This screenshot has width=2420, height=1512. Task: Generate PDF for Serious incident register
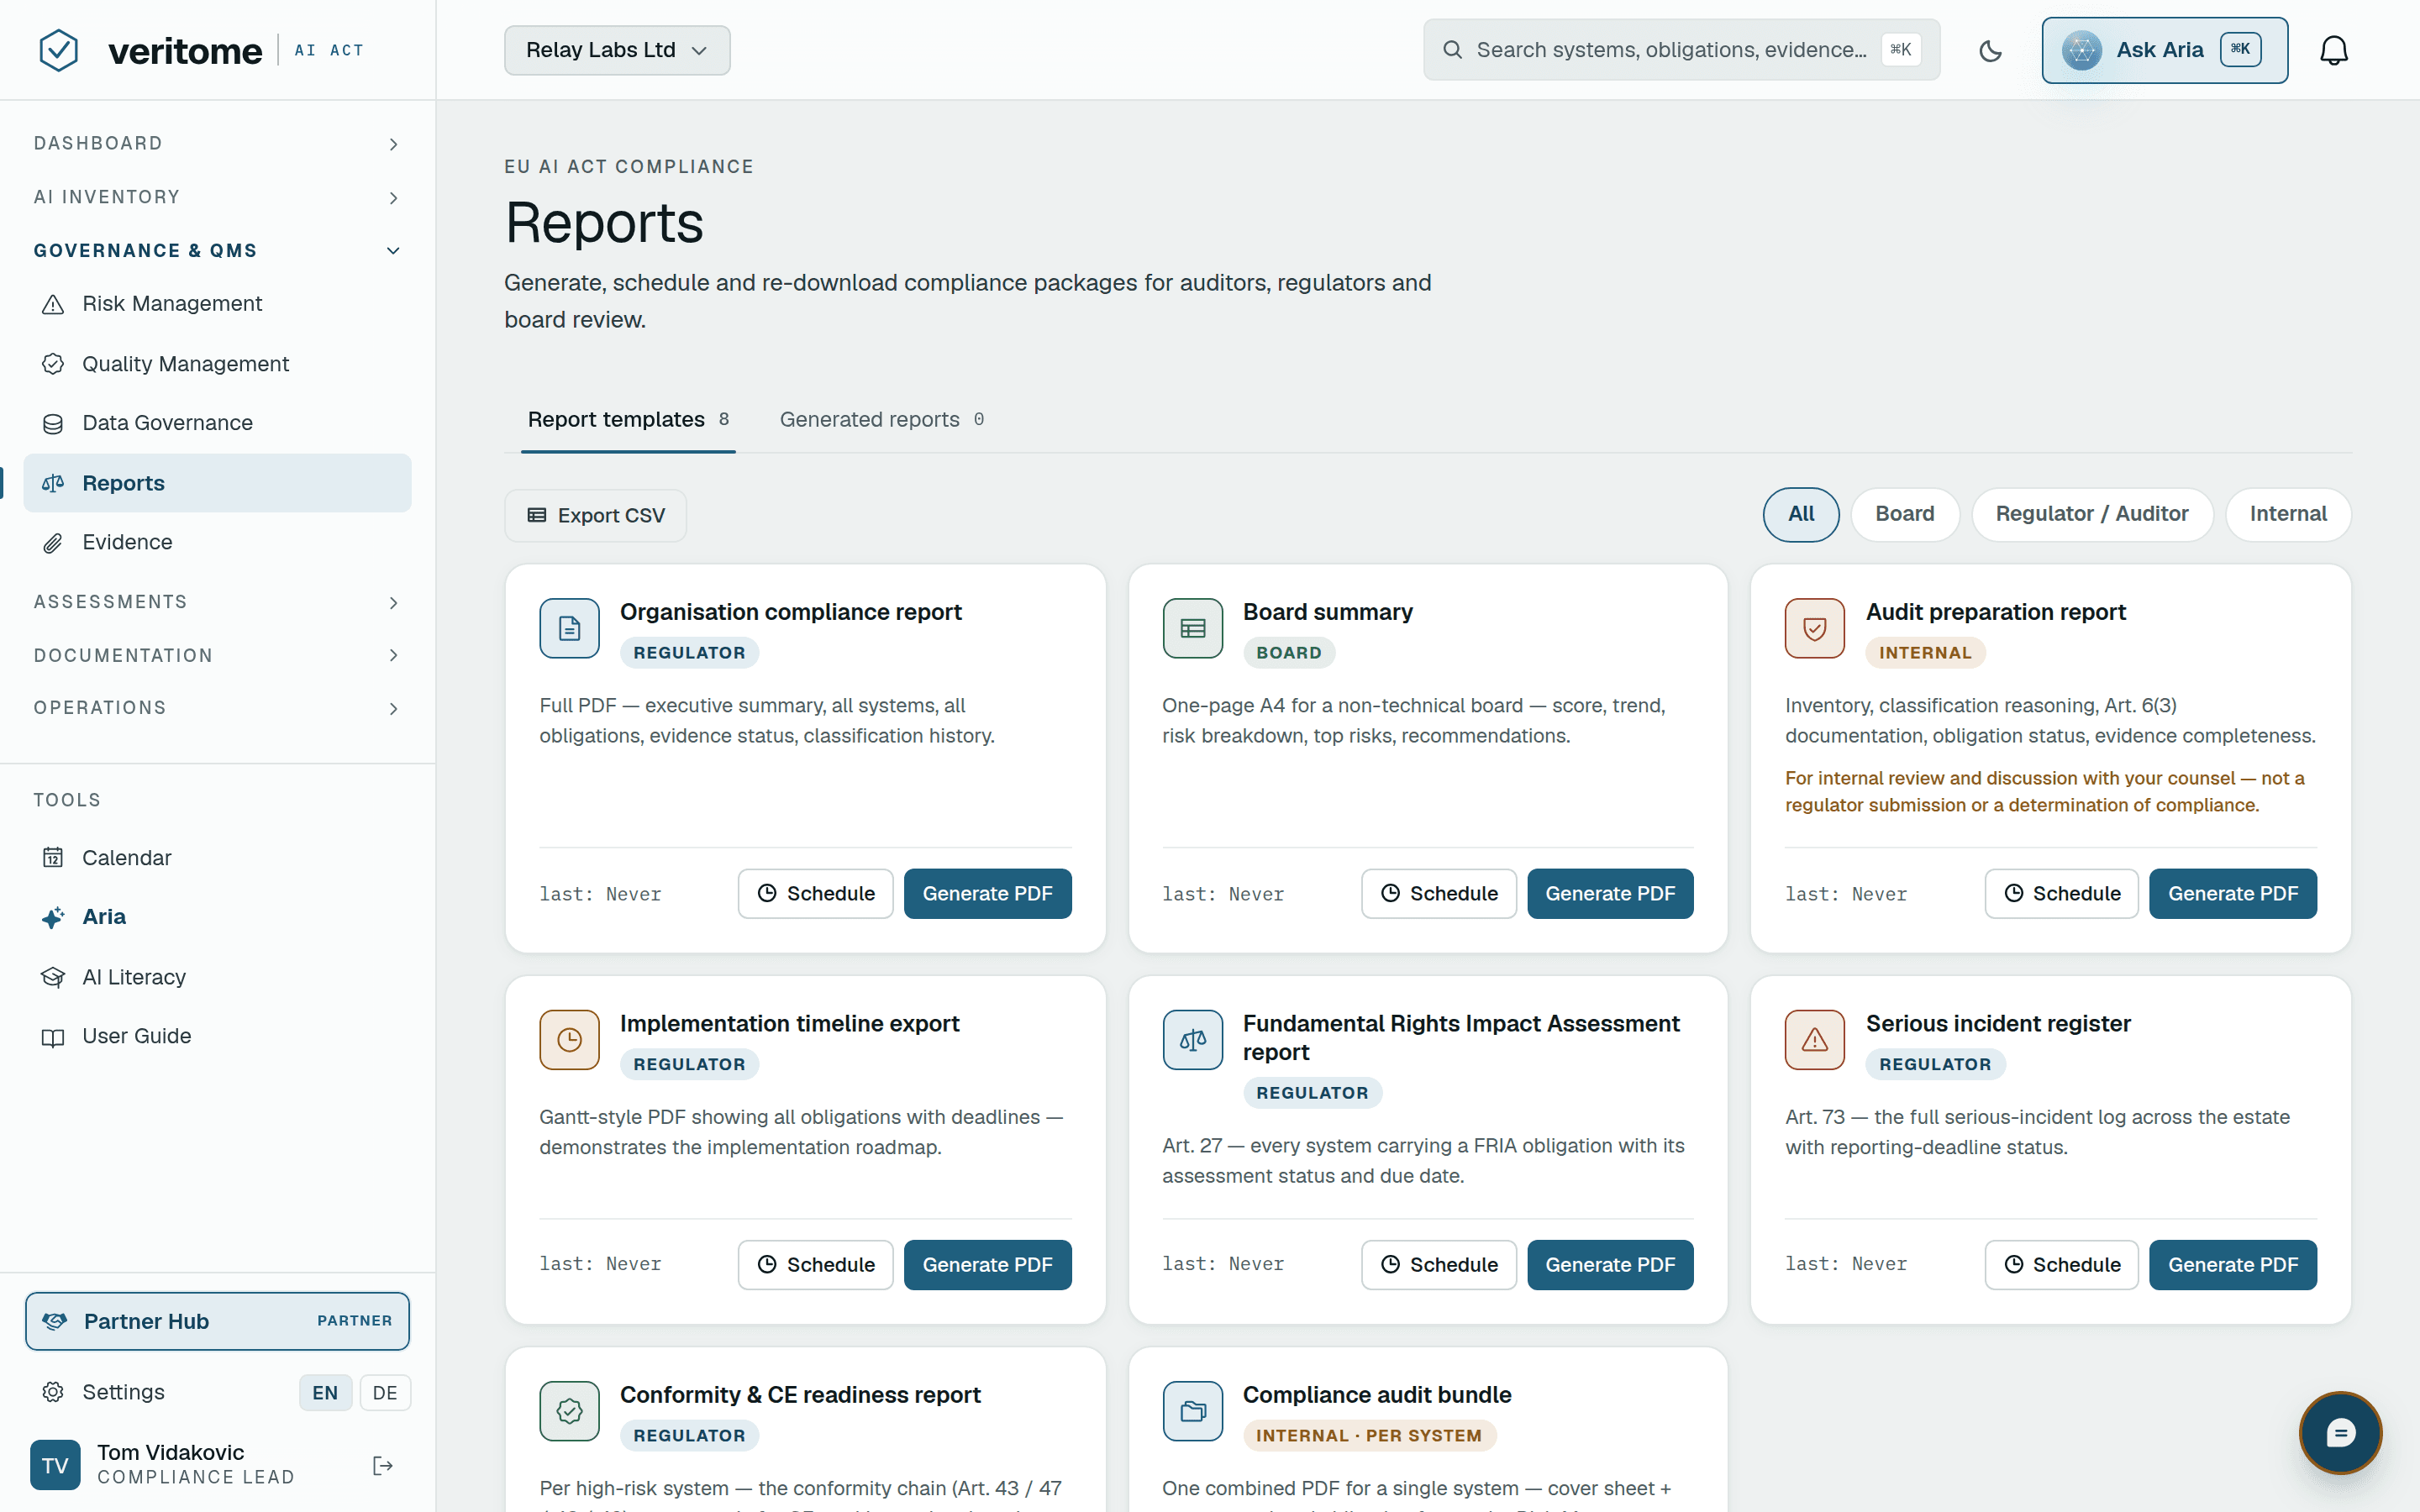[x=2232, y=1264]
